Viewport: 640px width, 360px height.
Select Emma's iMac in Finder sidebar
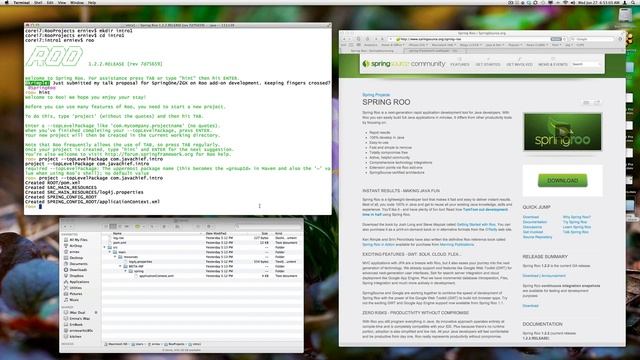tap(77, 318)
